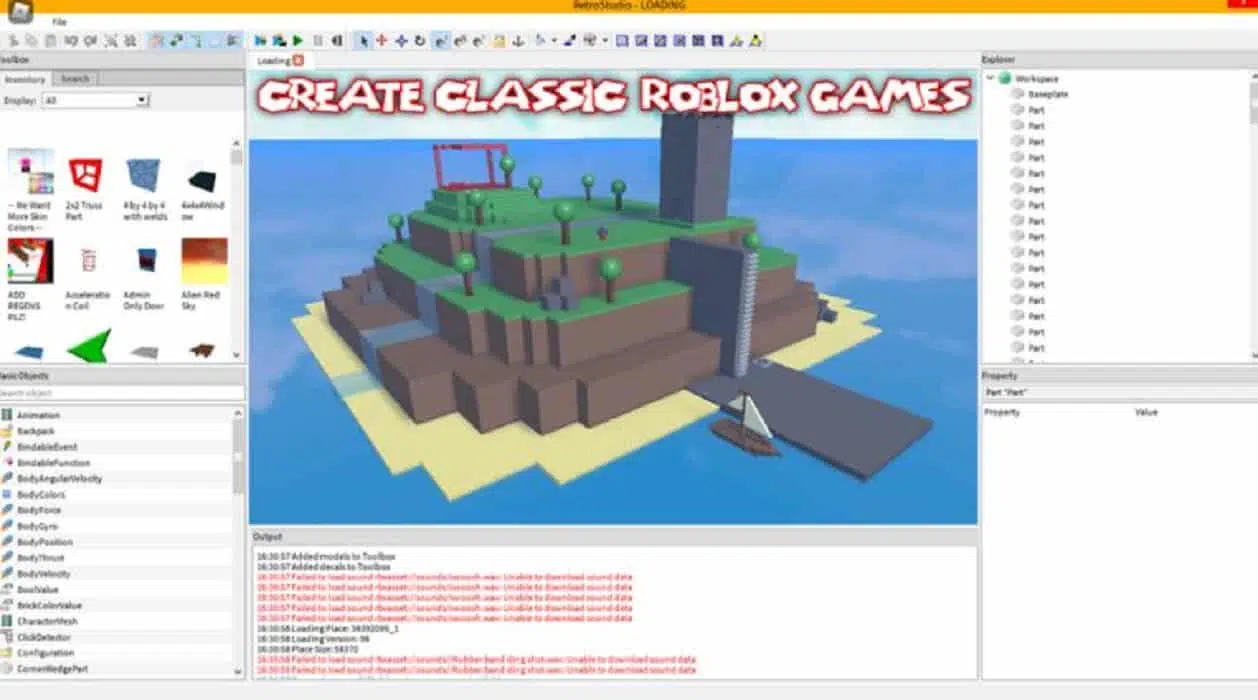Click the Toolbox scrollbar down arrow
The height and width of the screenshot is (700, 1258).
[237, 354]
